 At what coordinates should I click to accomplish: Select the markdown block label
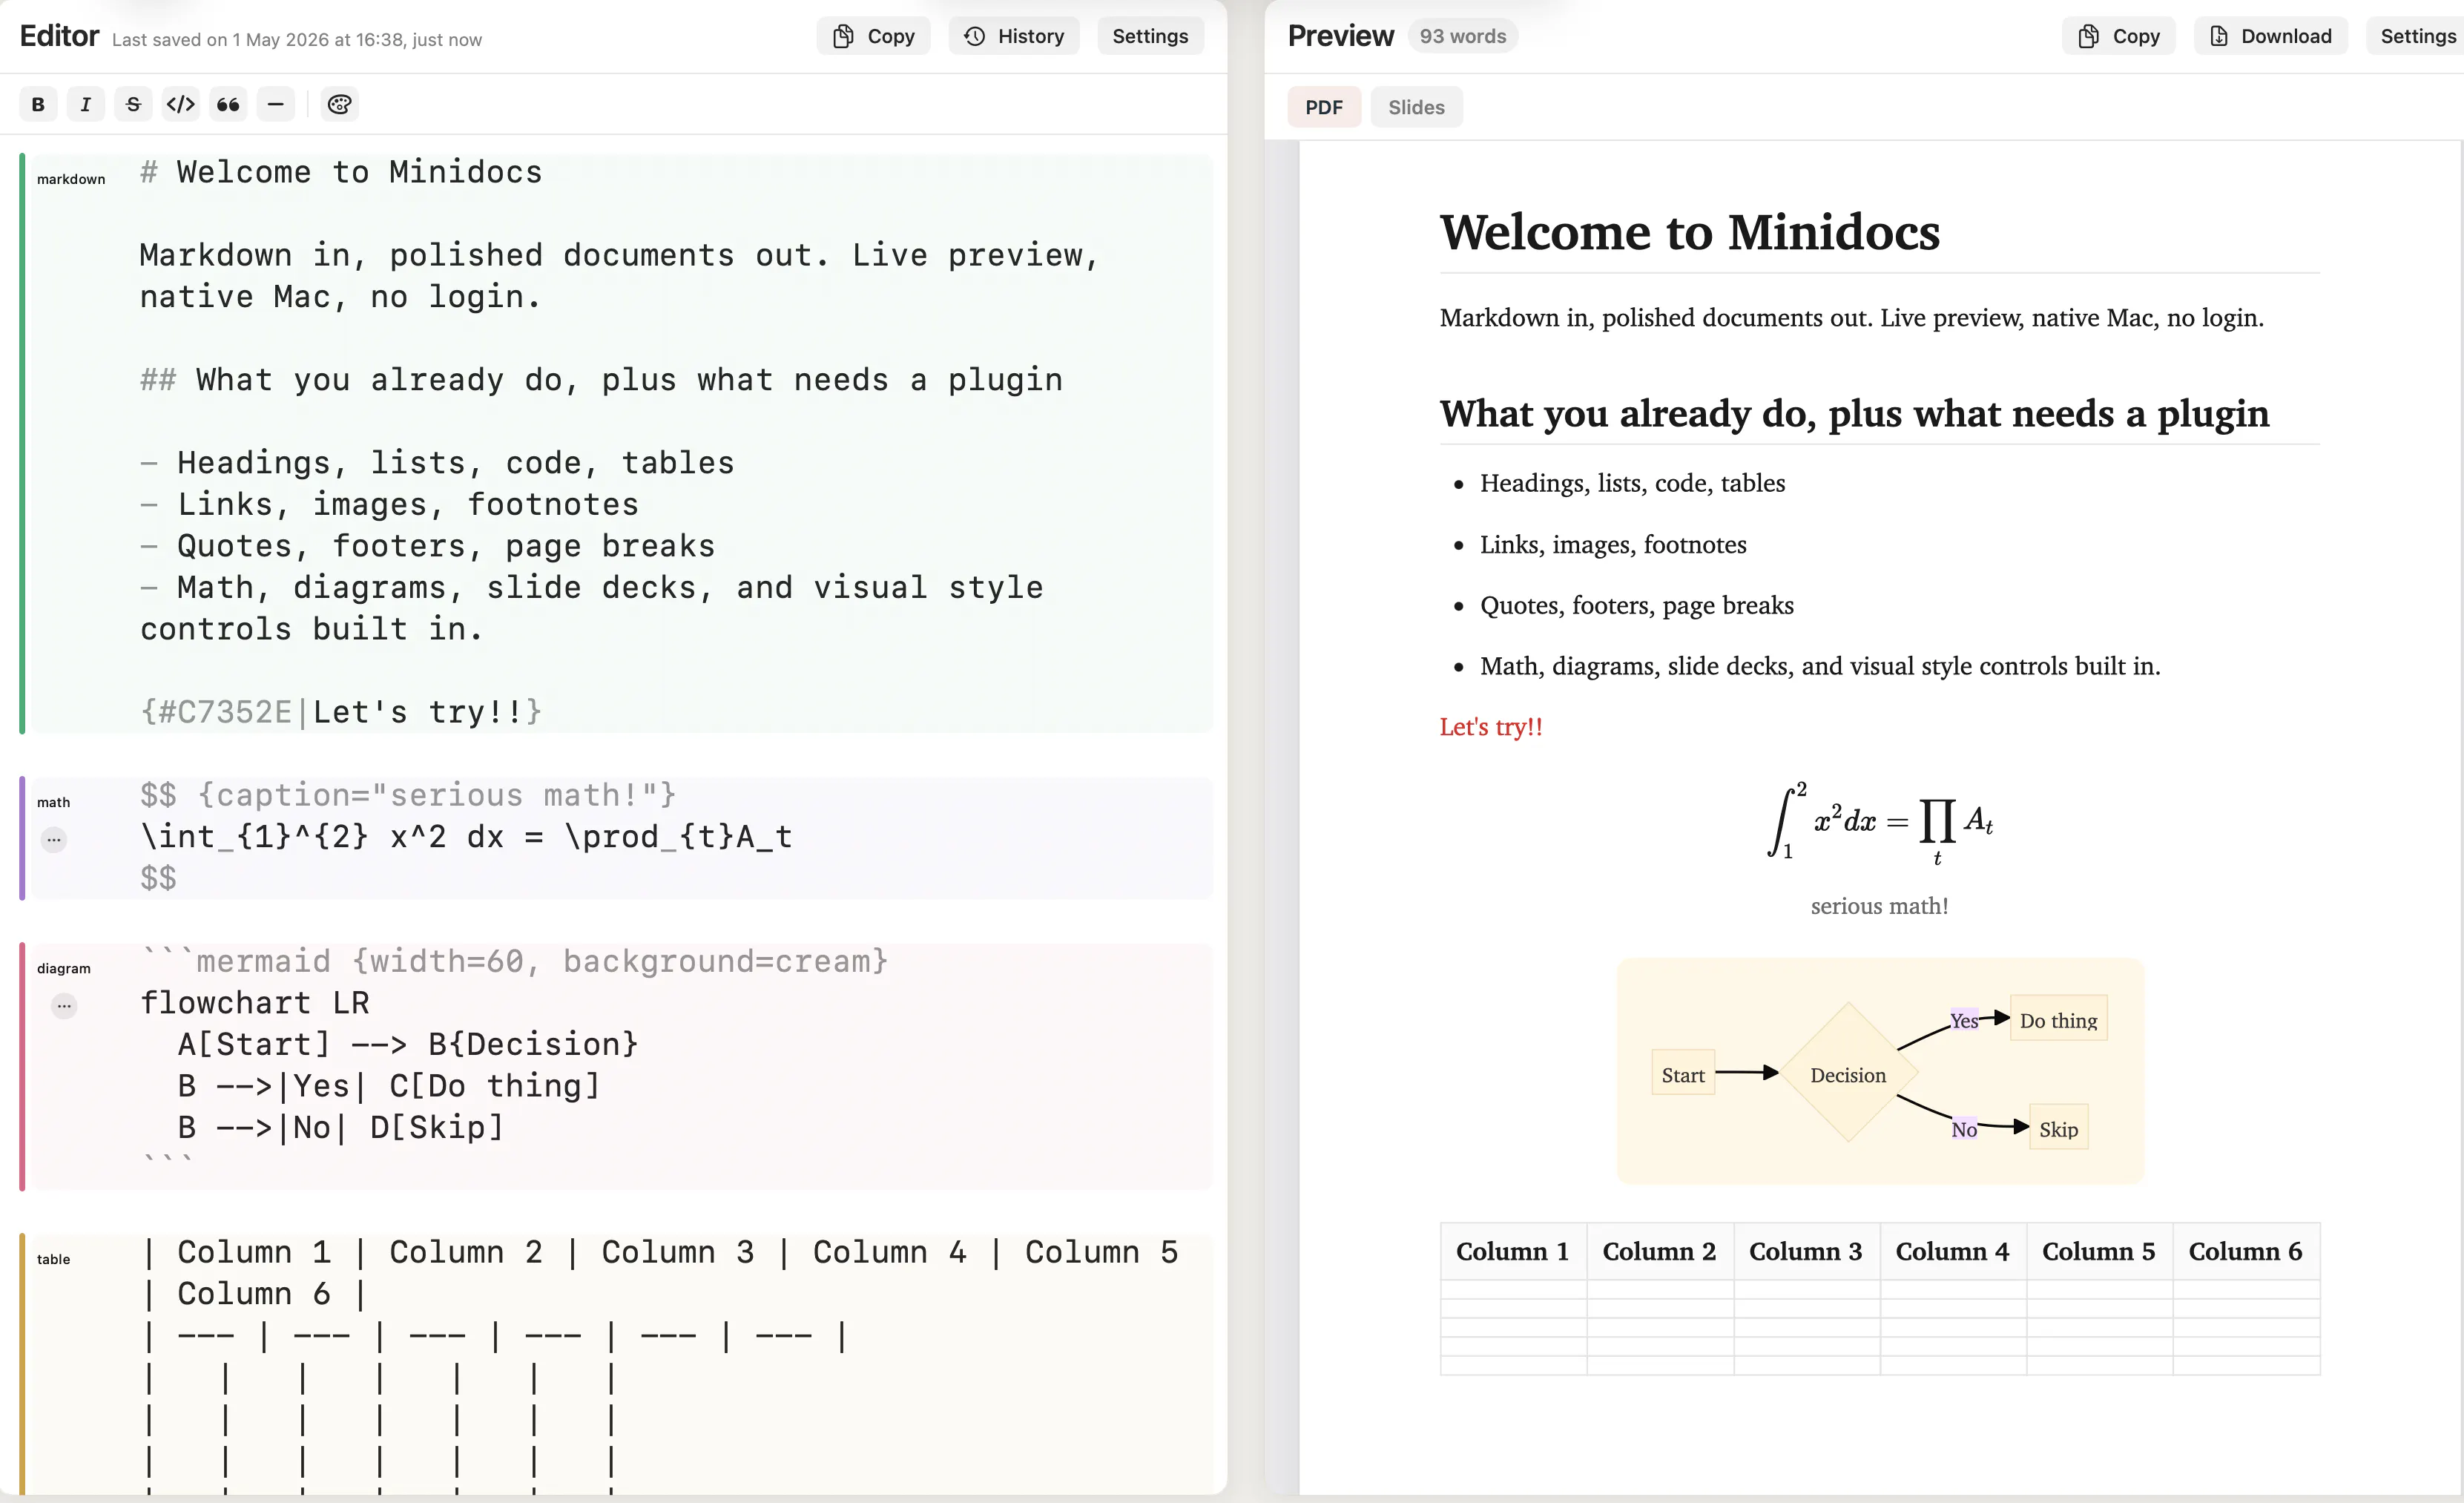71,179
